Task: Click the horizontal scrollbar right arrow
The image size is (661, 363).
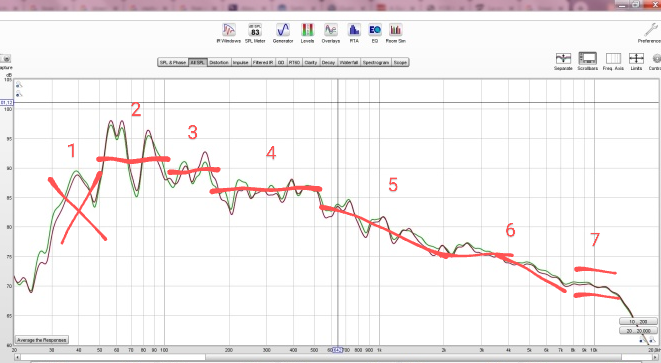Action: (656, 357)
